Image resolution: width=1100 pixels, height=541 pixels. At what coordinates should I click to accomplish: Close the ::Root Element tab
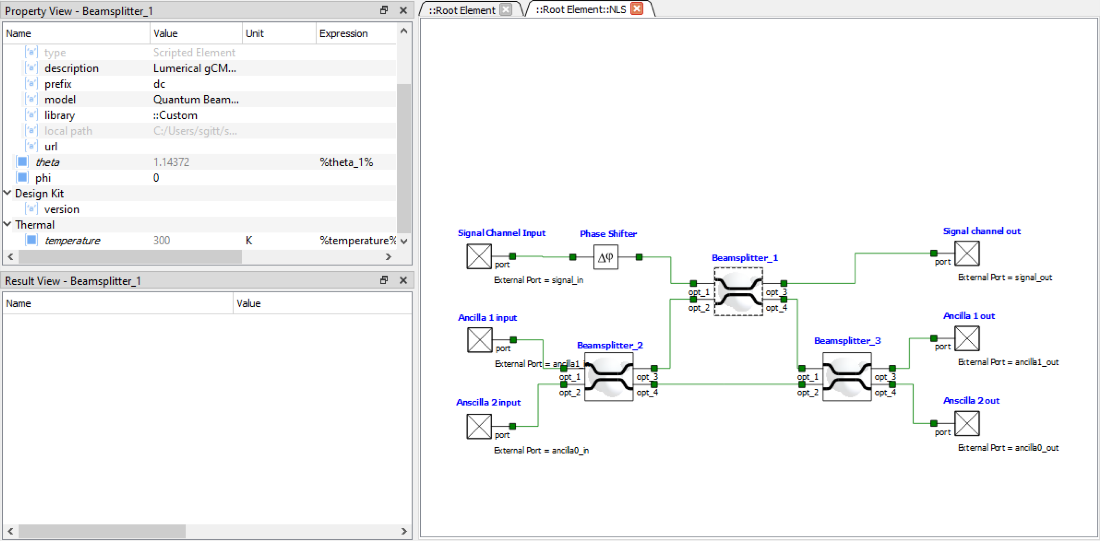pos(505,9)
